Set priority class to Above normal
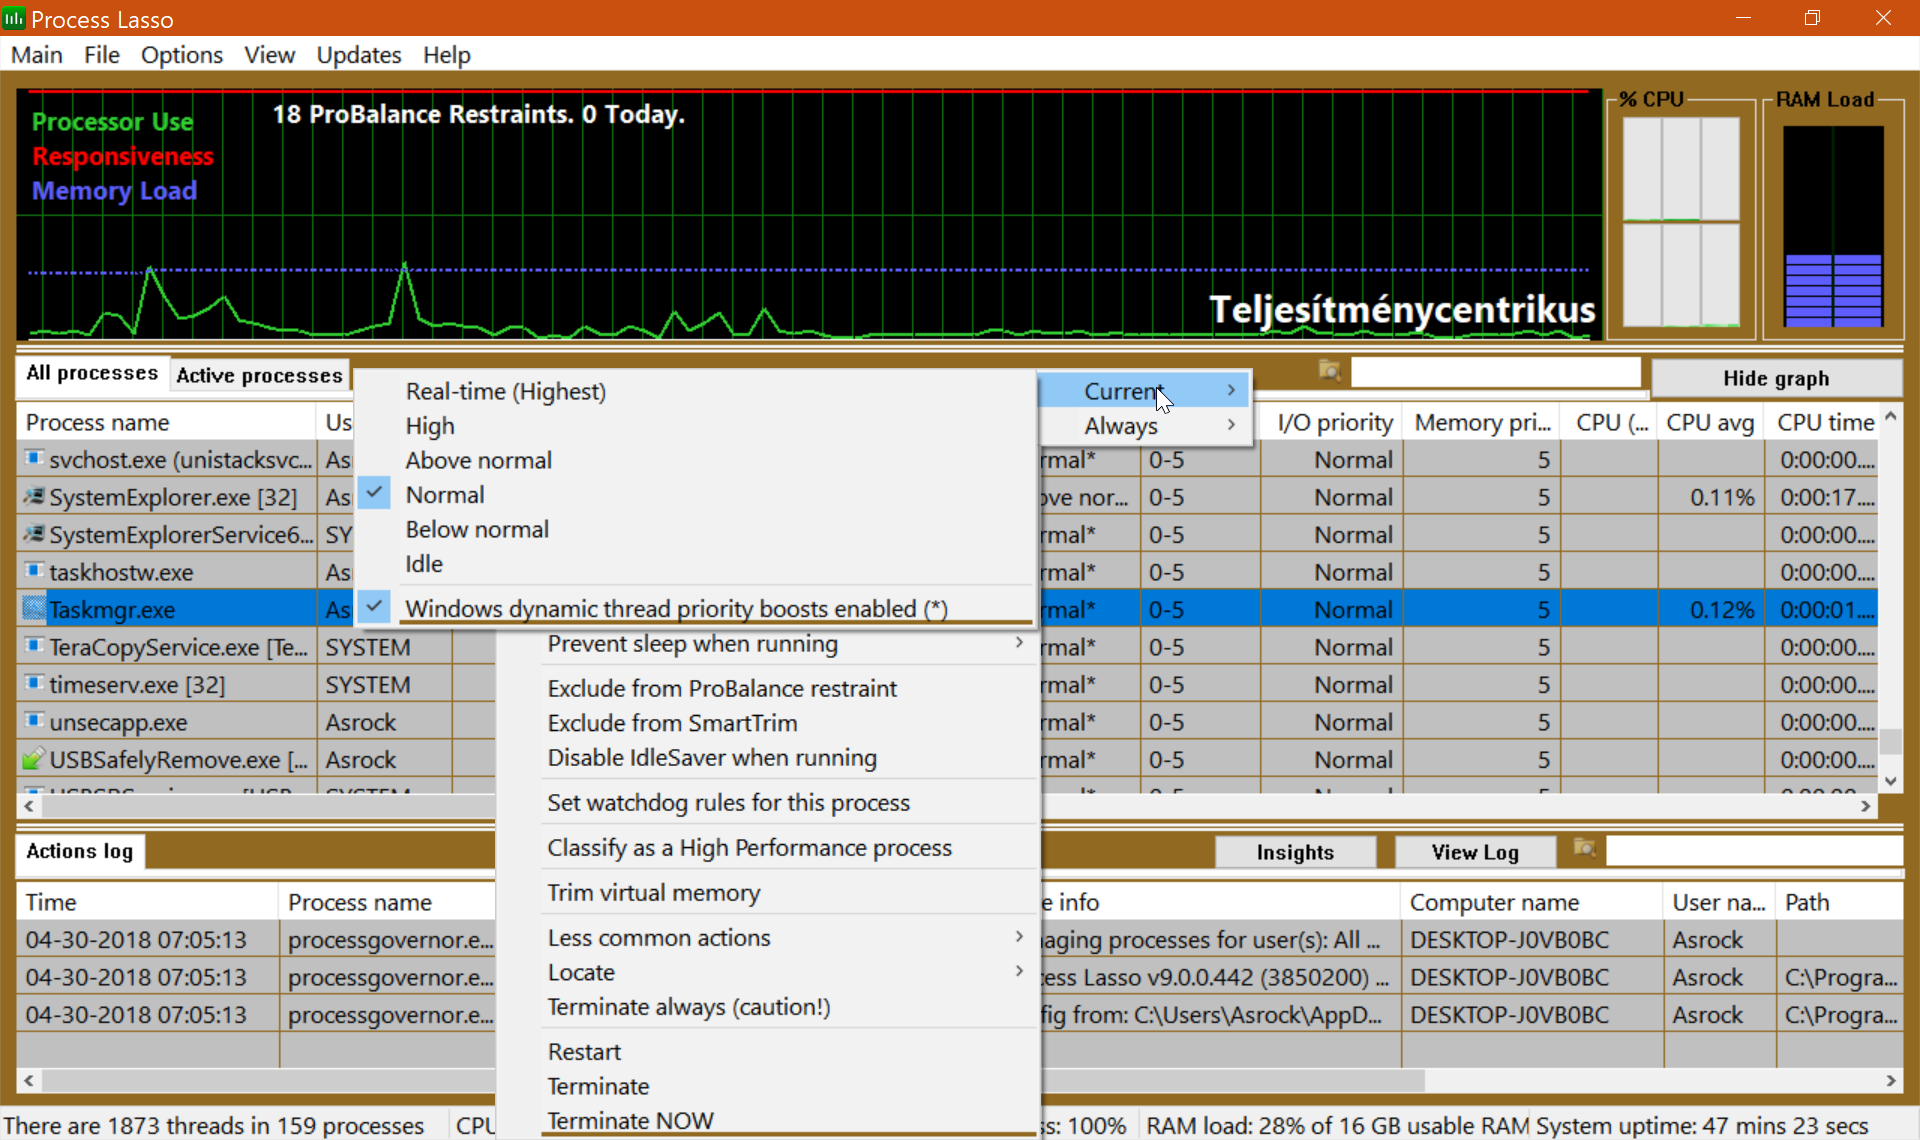 coord(478,460)
